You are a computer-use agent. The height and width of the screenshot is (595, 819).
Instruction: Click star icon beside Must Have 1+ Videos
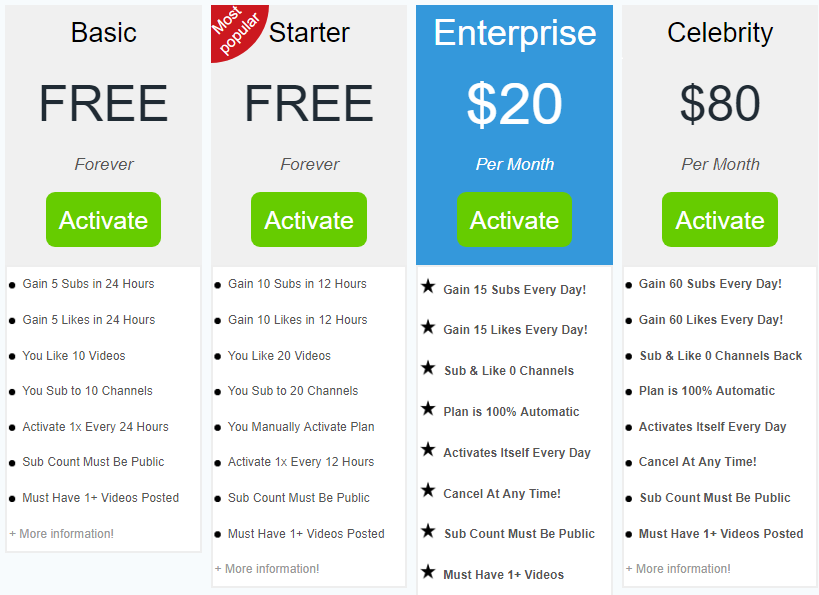[428, 571]
